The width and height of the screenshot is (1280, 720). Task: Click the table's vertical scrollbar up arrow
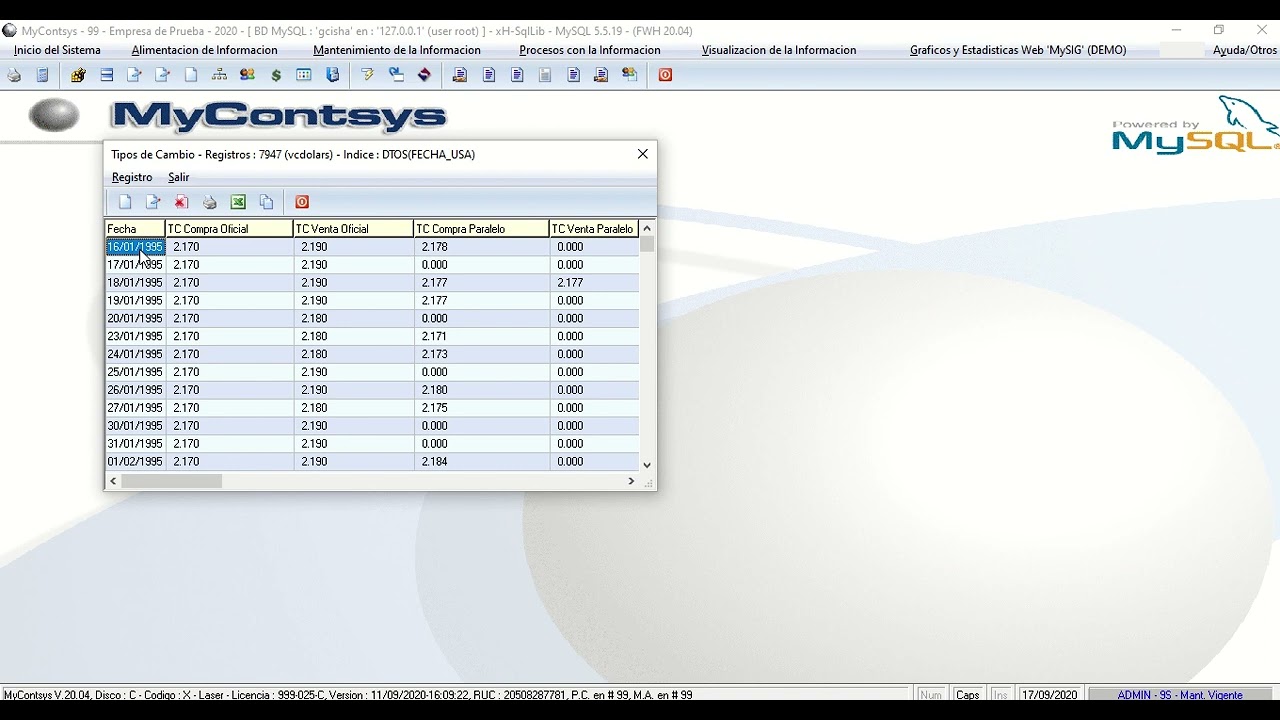point(647,228)
